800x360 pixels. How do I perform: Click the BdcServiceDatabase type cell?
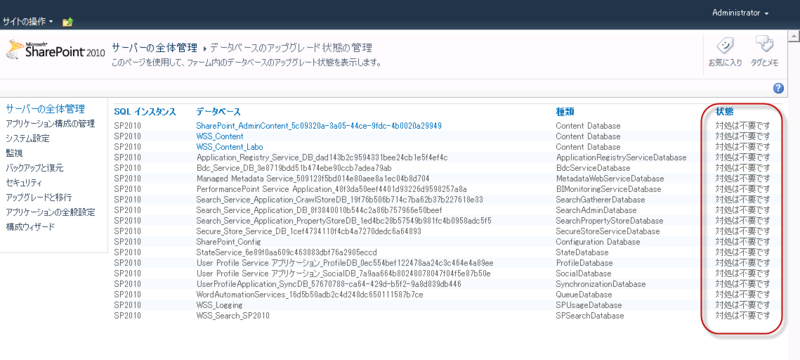593,168
